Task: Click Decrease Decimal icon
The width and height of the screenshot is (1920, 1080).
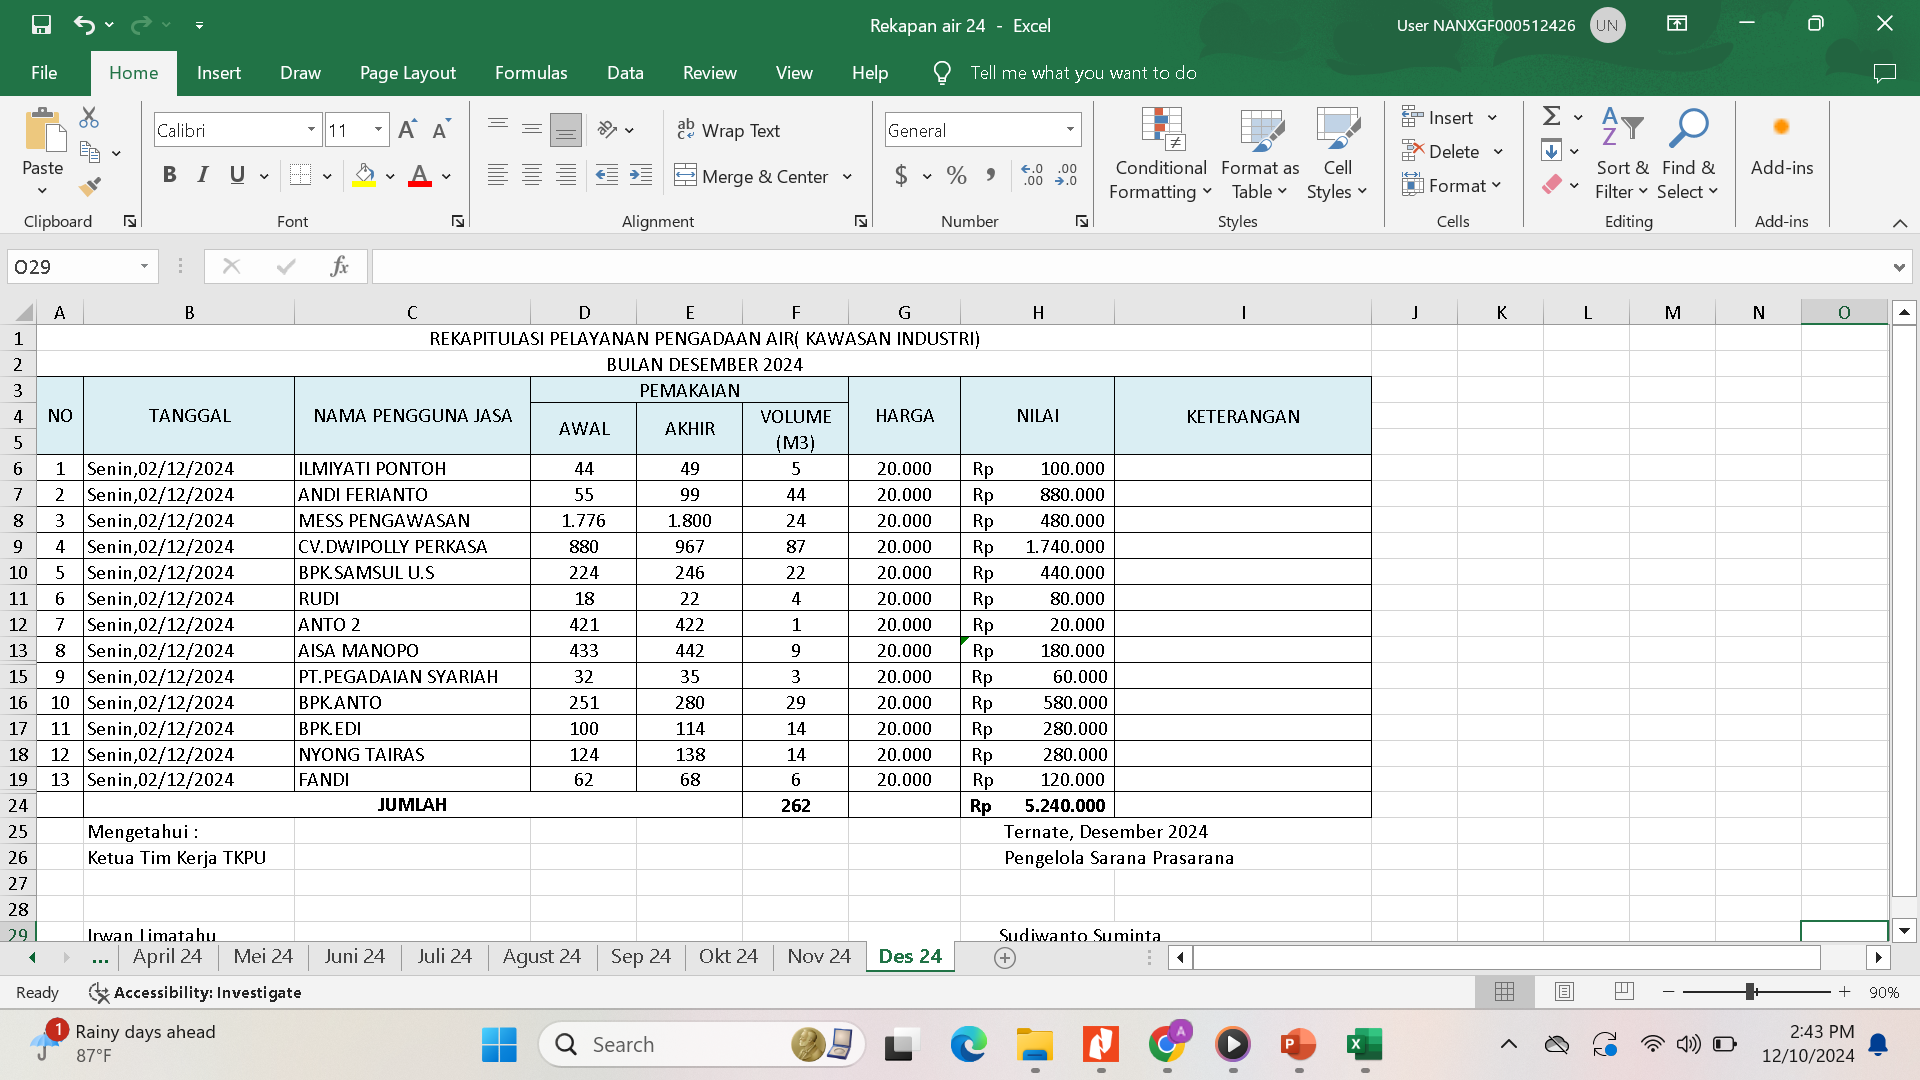Action: 1067,176
